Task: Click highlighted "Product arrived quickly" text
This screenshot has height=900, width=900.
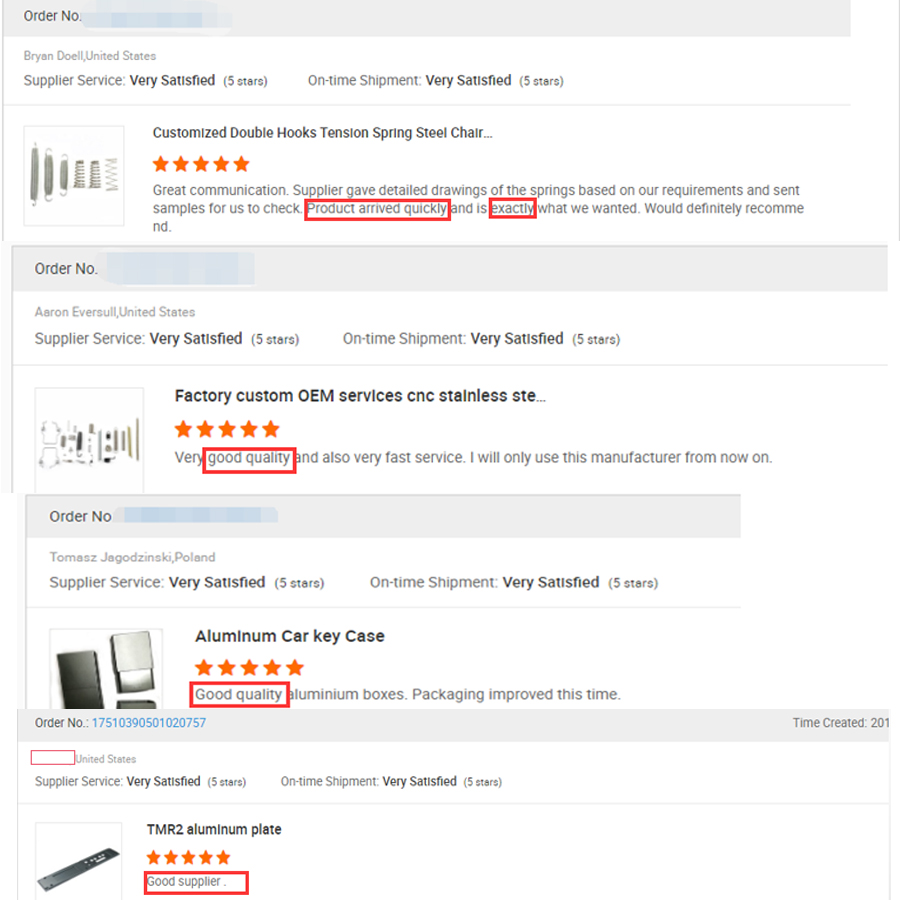Action: click(x=377, y=209)
